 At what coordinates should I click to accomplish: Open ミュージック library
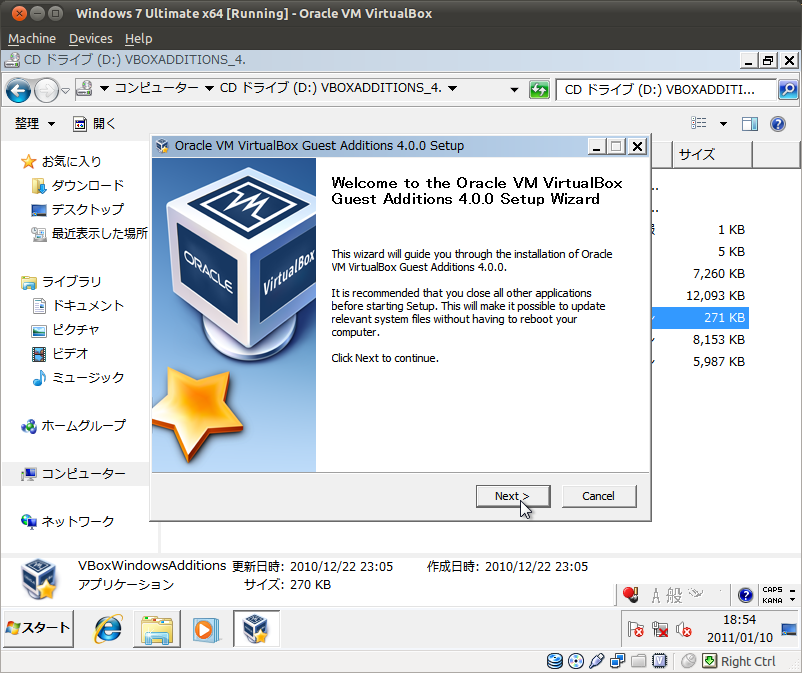[78, 378]
